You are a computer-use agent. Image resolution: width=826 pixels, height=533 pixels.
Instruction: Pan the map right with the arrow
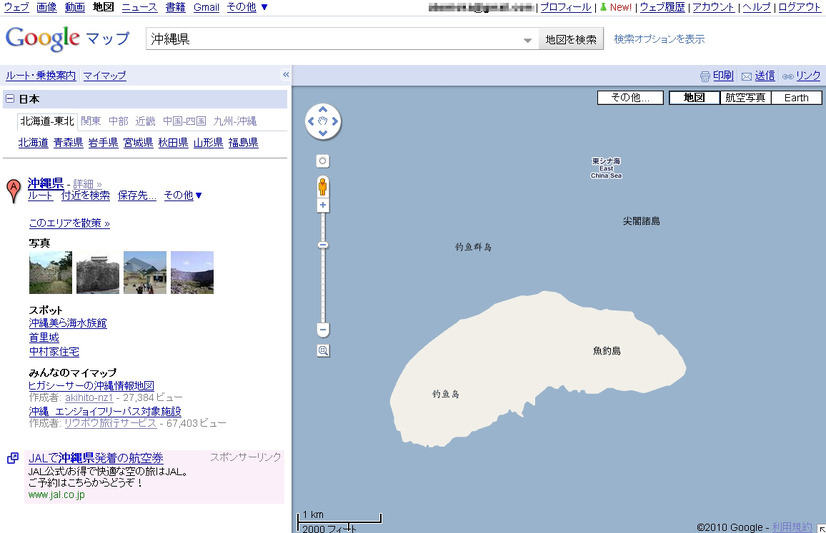click(x=335, y=122)
